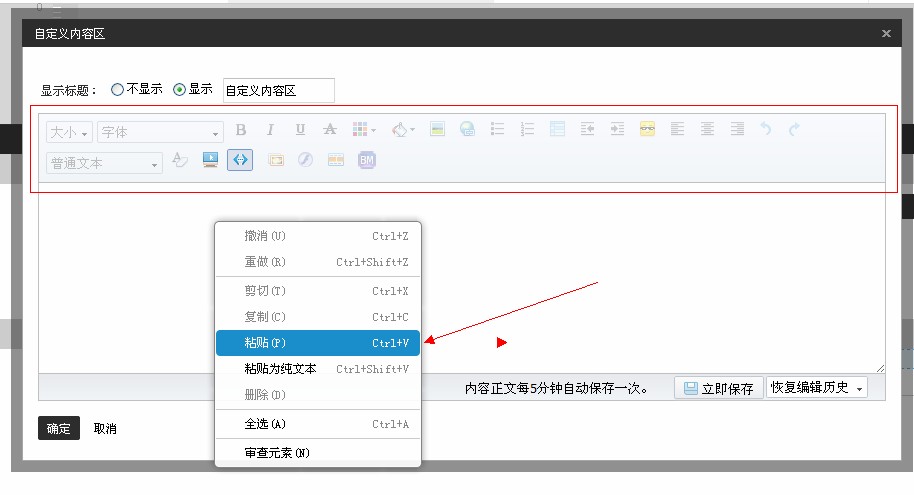The image size is (914, 495).
Task: Click the clear formatting eraser icon
Action: click(180, 160)
